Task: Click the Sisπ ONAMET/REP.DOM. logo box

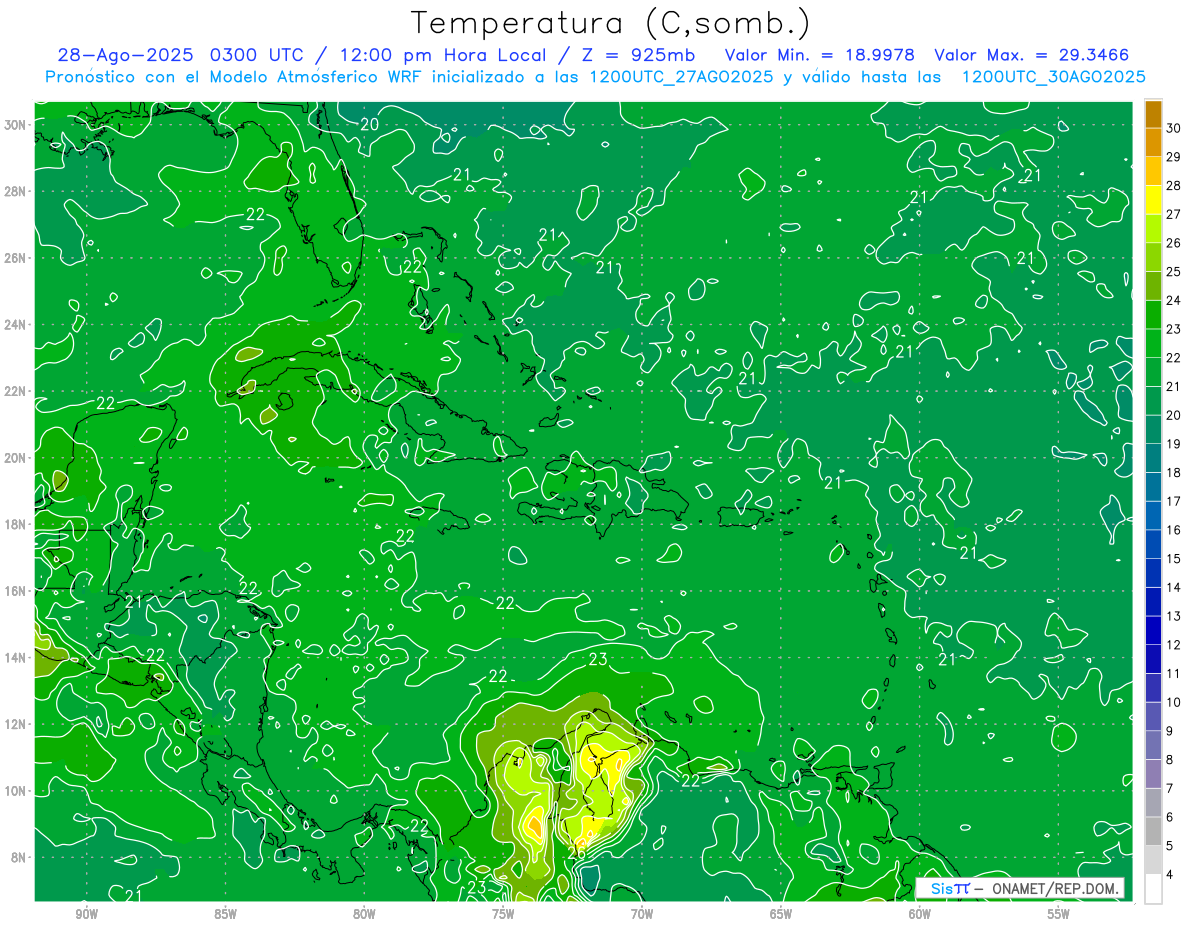Action: [x=1020, y=888]
